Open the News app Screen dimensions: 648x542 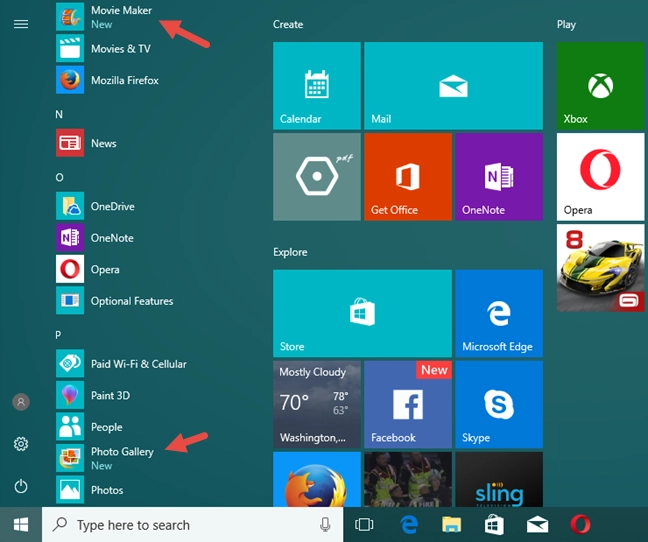(86, 143)
